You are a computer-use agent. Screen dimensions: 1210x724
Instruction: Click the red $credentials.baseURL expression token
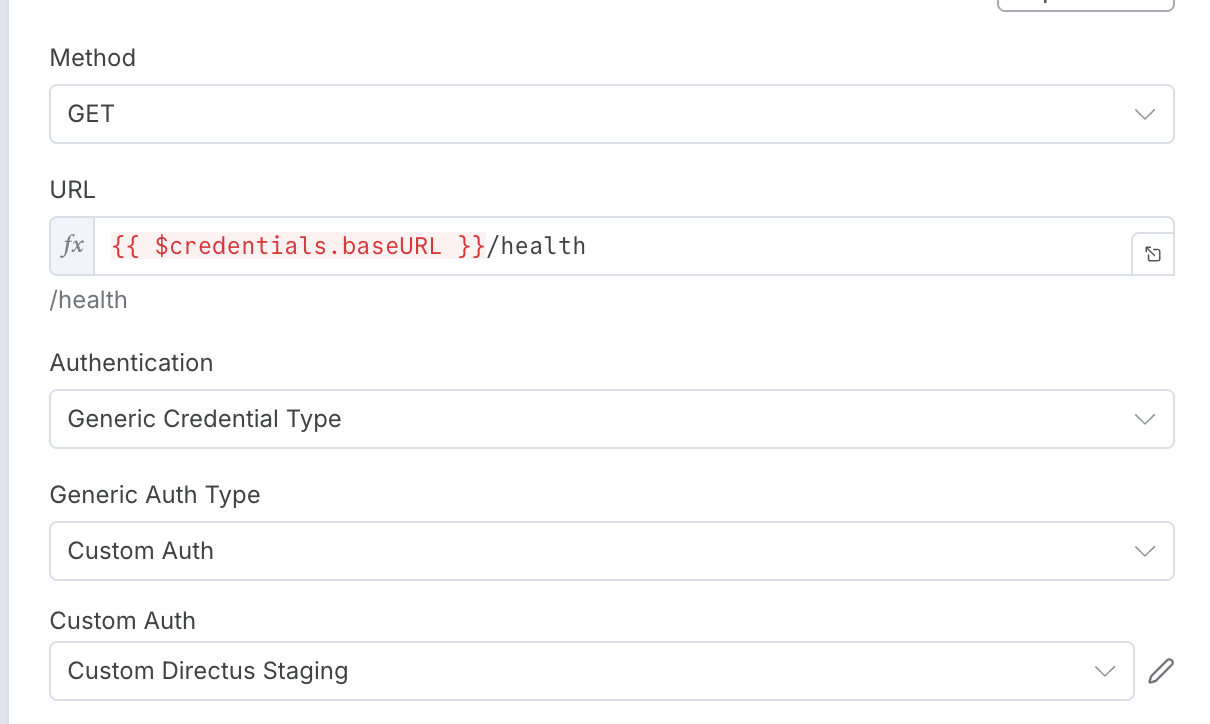tap(298, 246)
